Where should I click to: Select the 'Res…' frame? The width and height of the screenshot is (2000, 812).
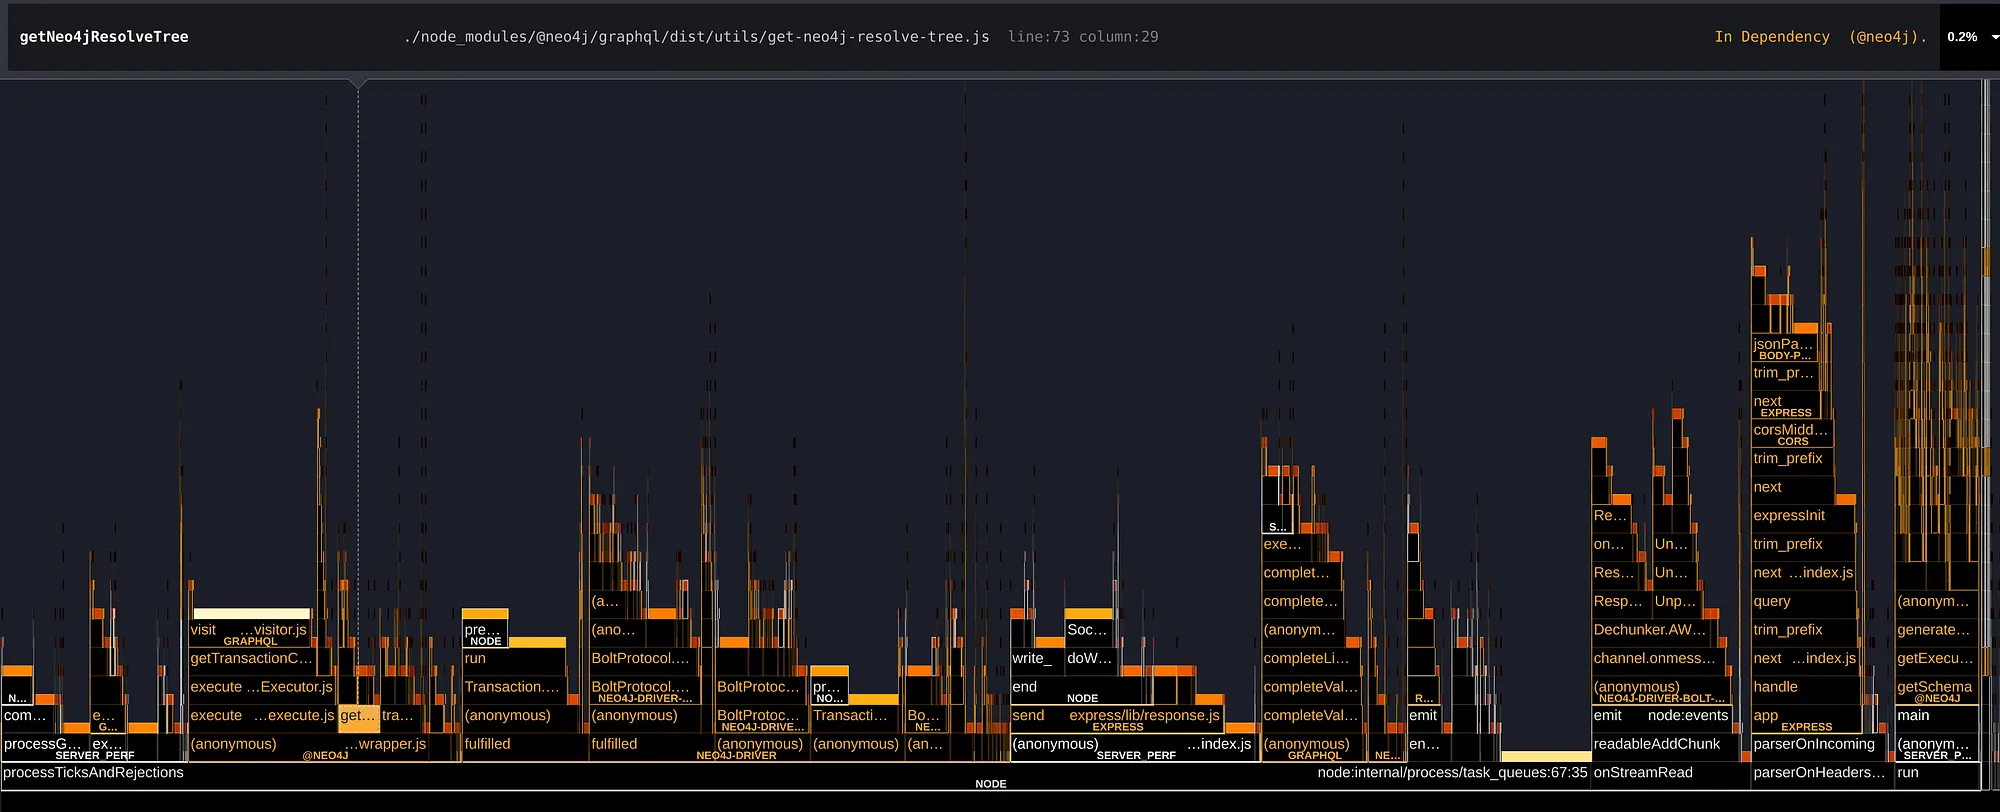pyautogui.click(x=1615, y=575)
